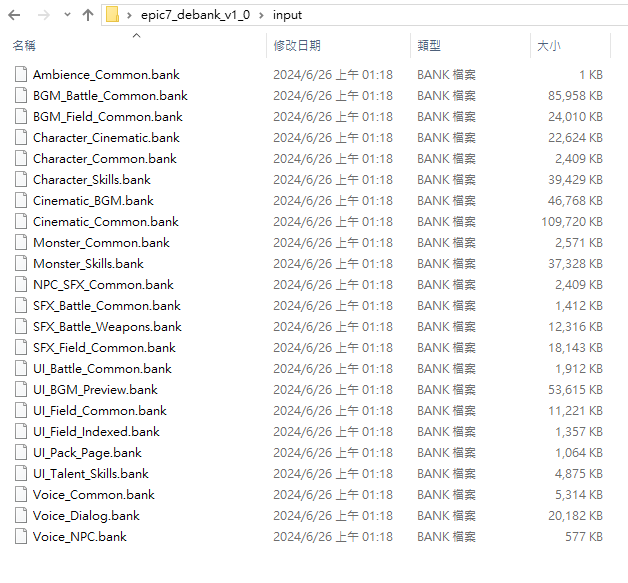This screenshot has height=583, width=628.
Task: Sort by 修改日期 column header
Action: [297, 46]
